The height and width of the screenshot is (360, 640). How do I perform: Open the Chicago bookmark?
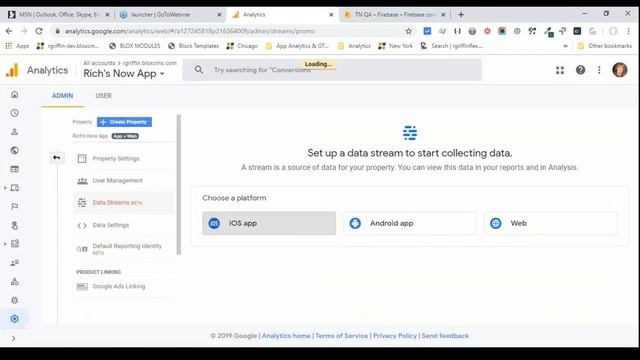(x=242, y=46)
